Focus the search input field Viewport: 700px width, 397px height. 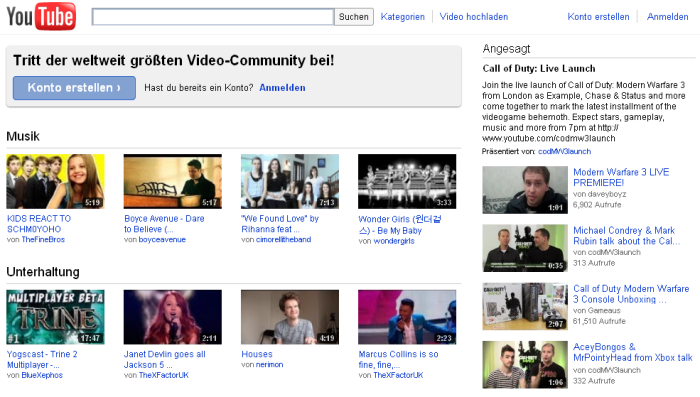213,17
